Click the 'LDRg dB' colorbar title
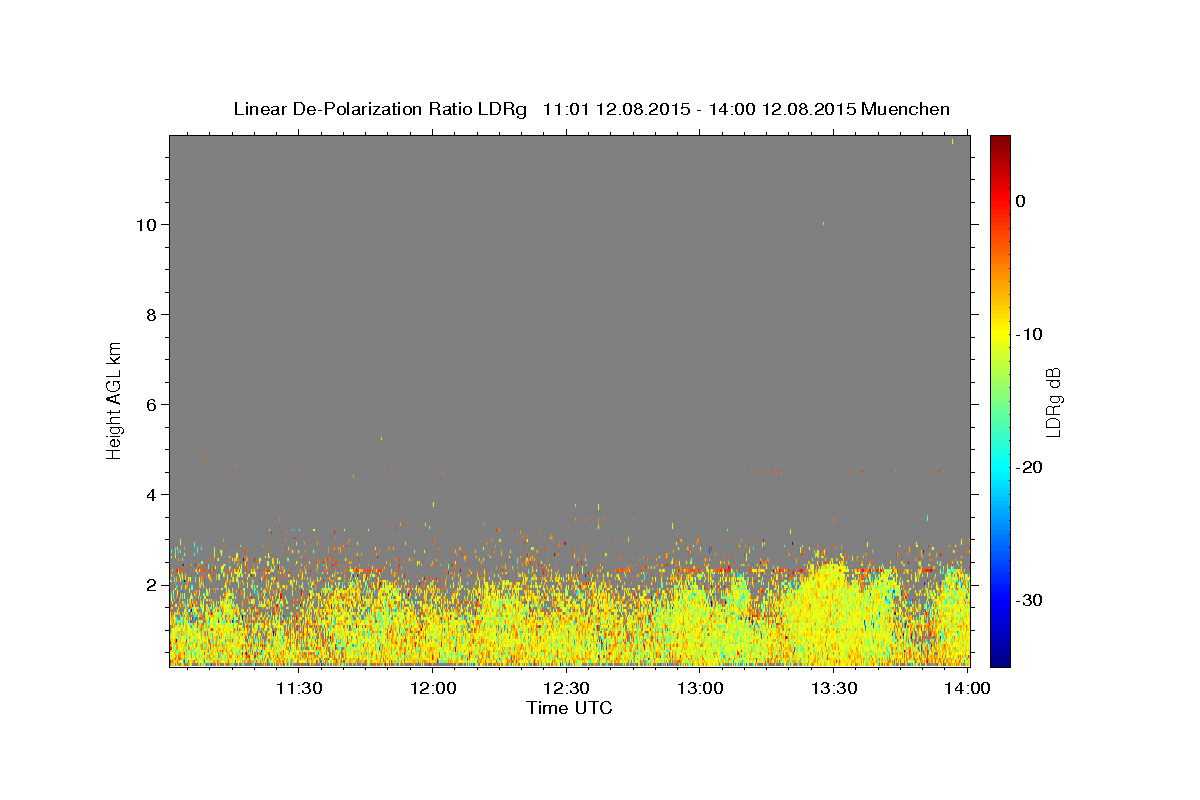This screenshot has height=800, width=1200. [x=1054, y=401]
